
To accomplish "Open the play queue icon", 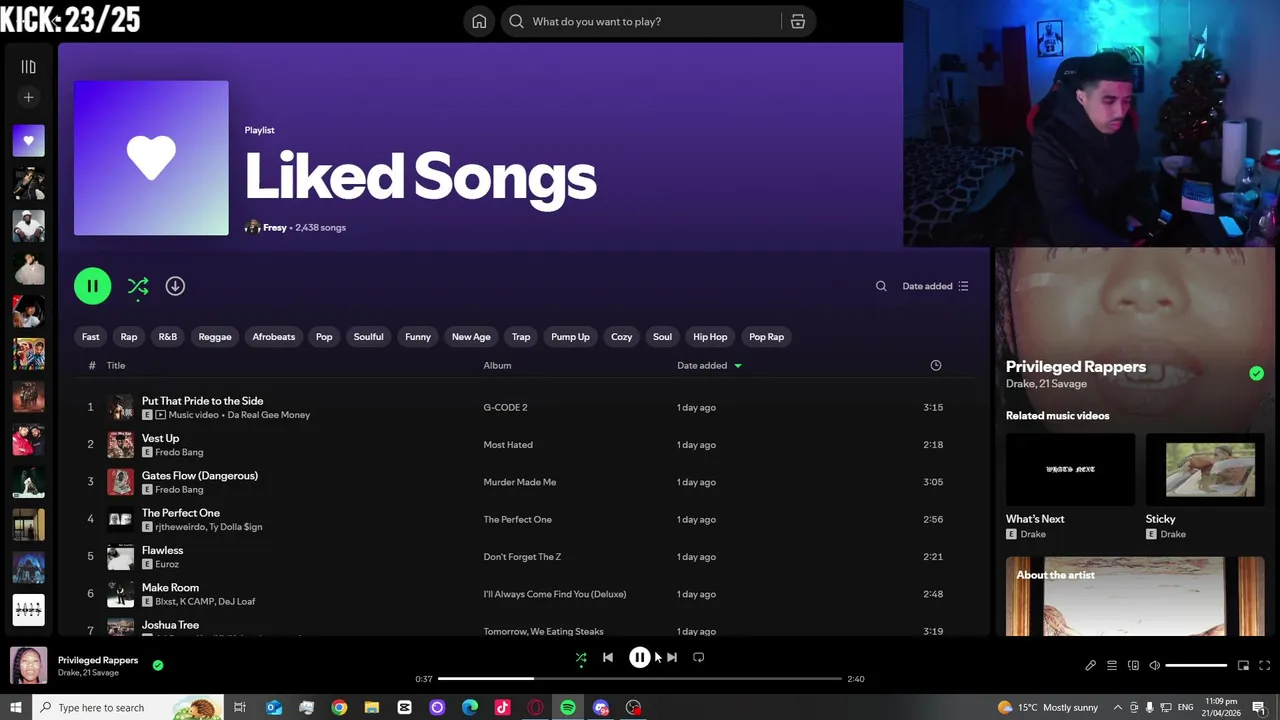I will point(1112,666).
